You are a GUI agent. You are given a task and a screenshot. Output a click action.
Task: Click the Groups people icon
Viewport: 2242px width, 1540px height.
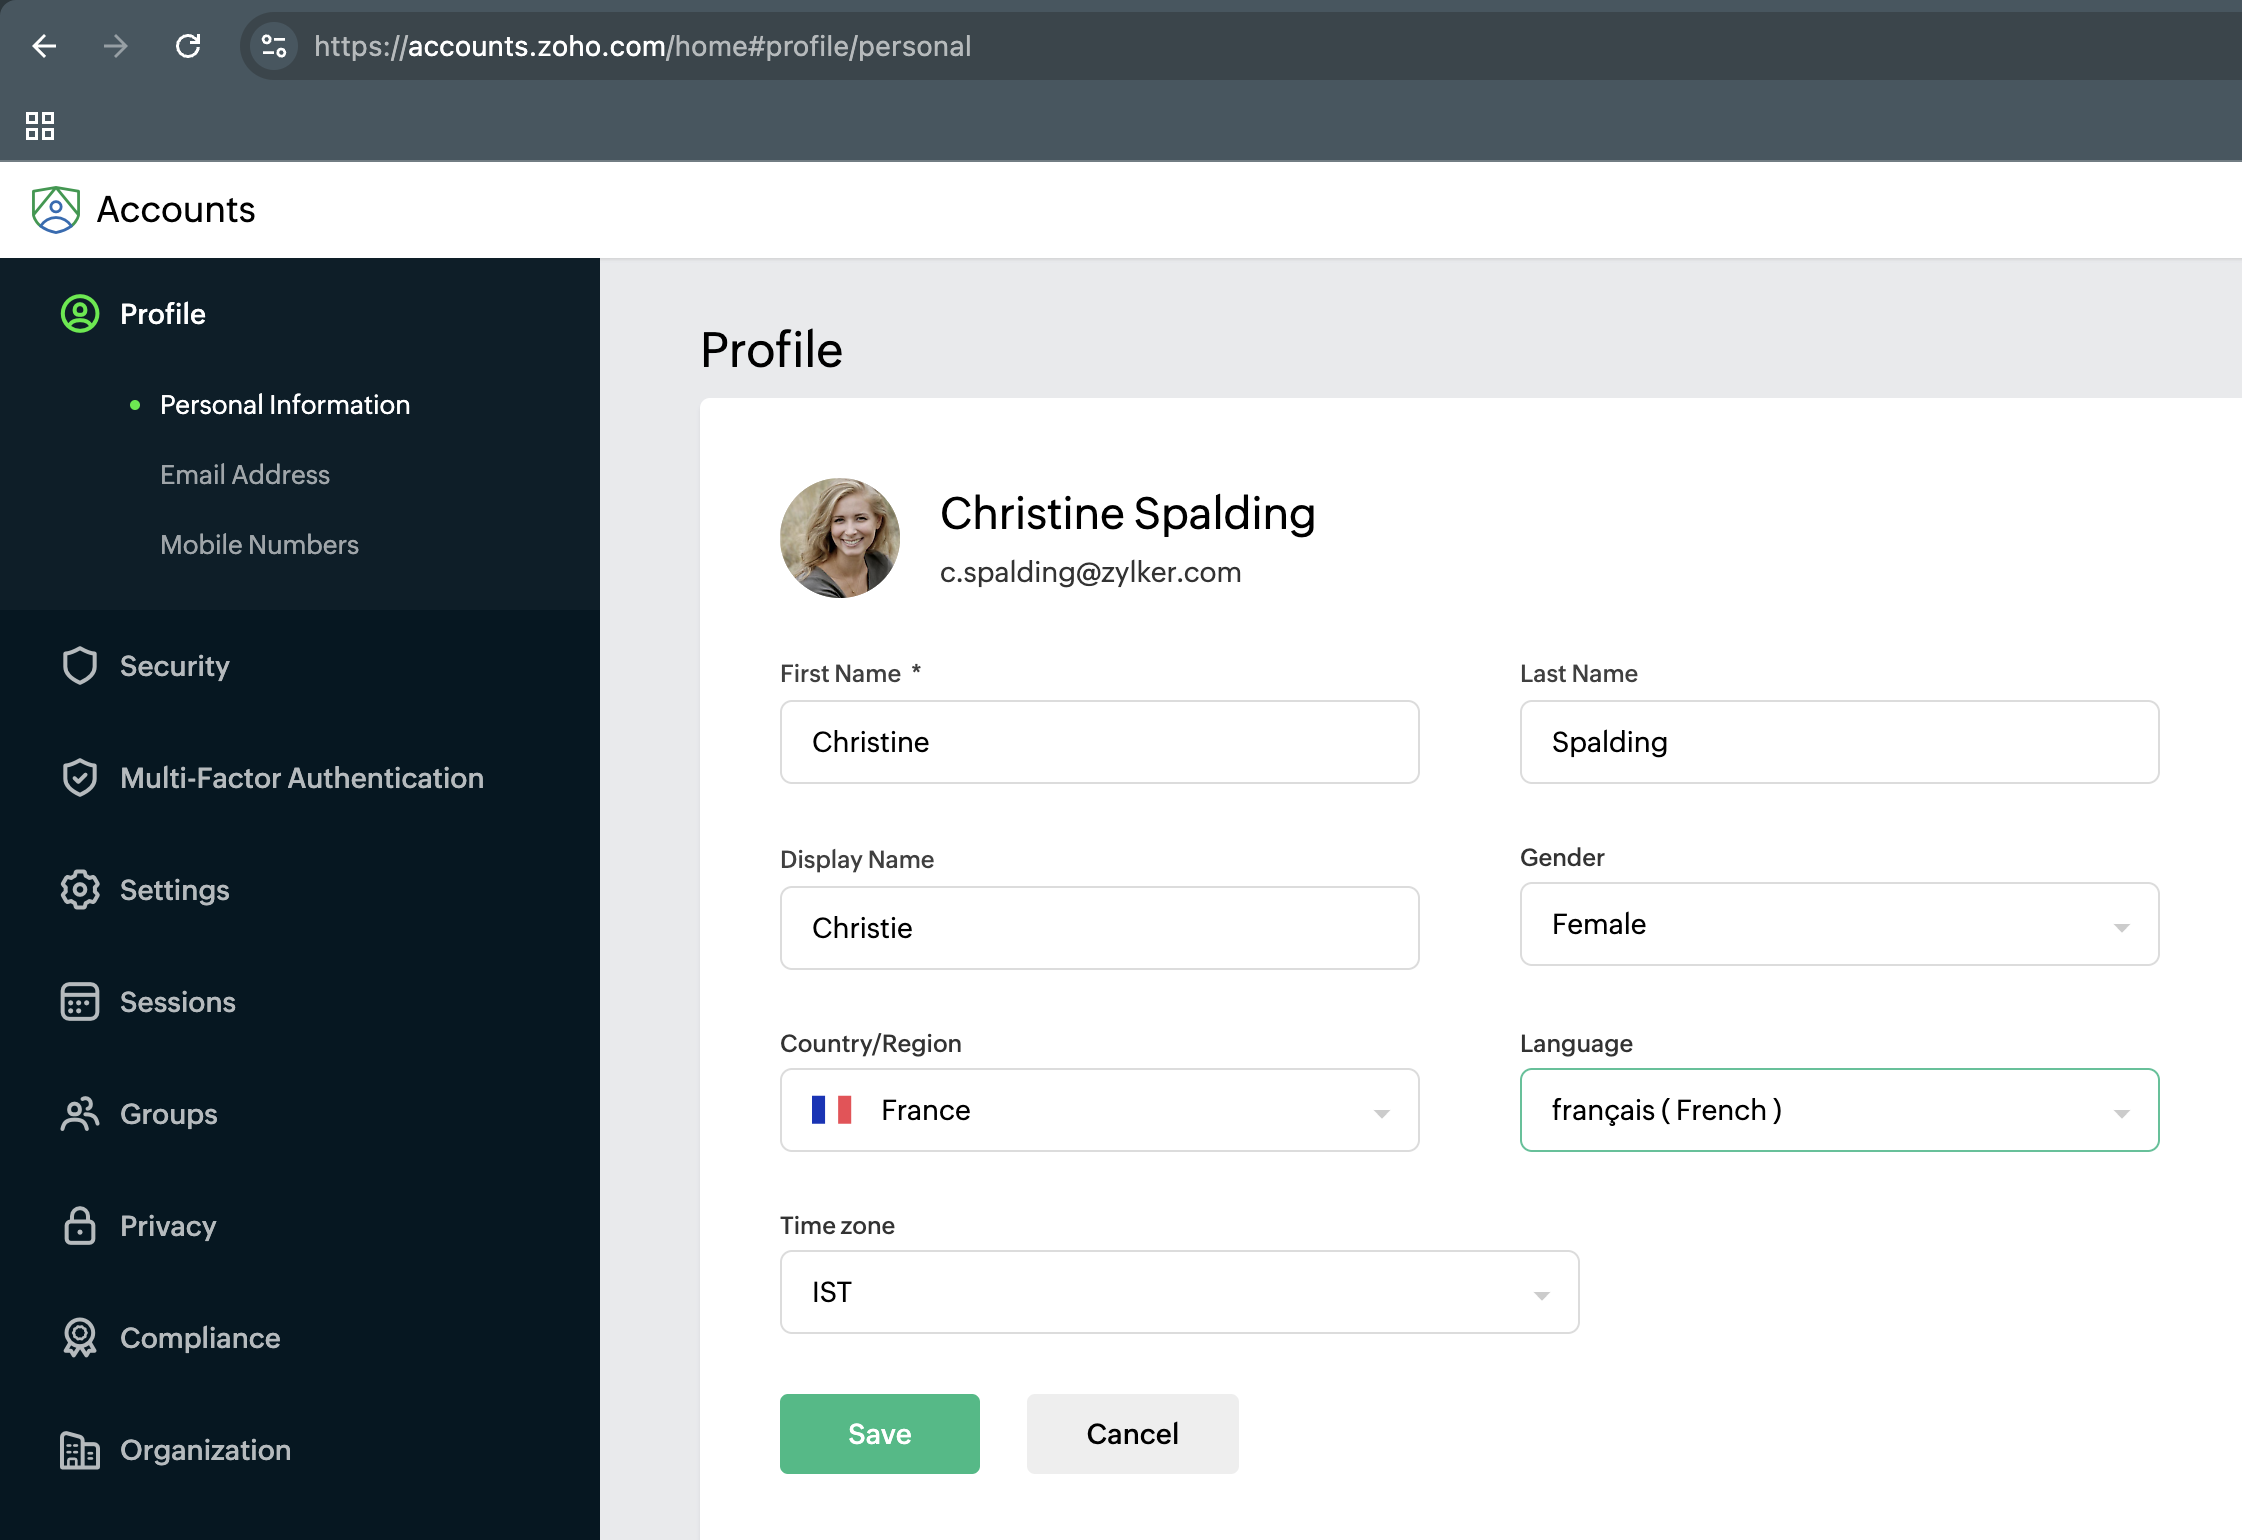pos(80,1114)
